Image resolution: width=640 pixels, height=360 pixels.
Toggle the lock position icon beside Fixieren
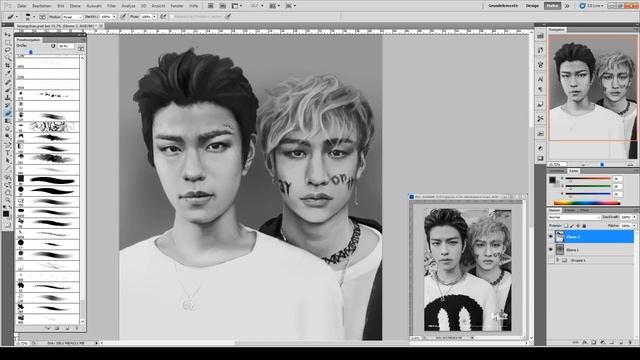tap(578, 226)
